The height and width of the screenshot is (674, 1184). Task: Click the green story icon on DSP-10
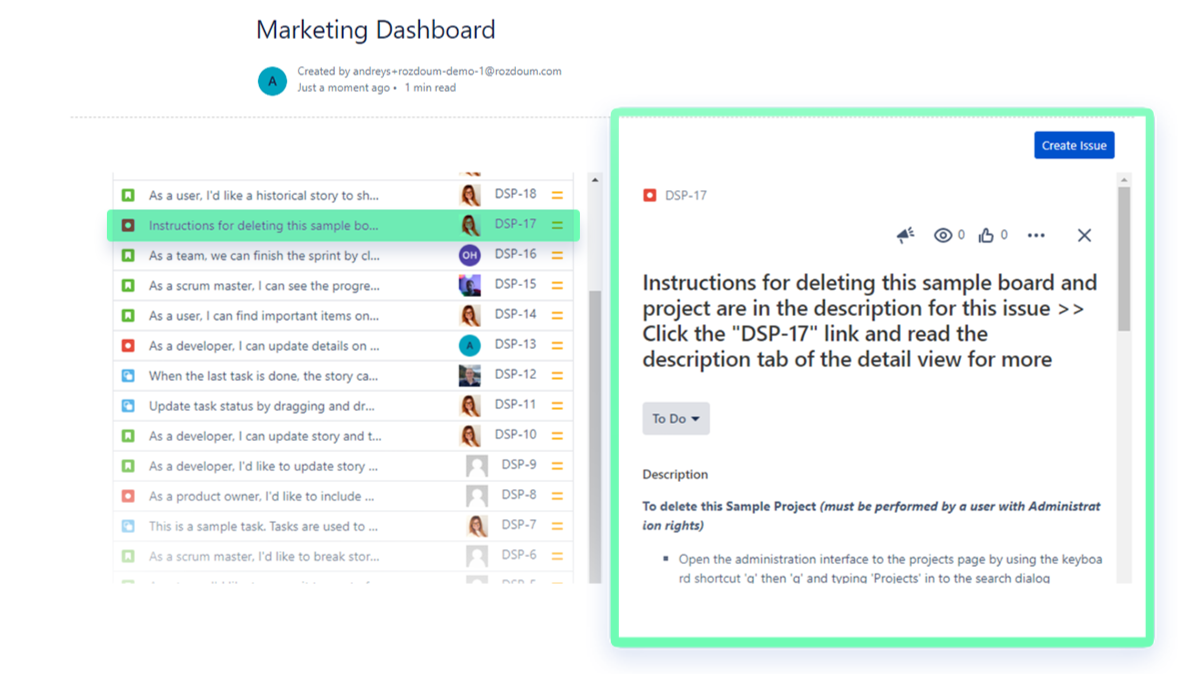point(128,436)
